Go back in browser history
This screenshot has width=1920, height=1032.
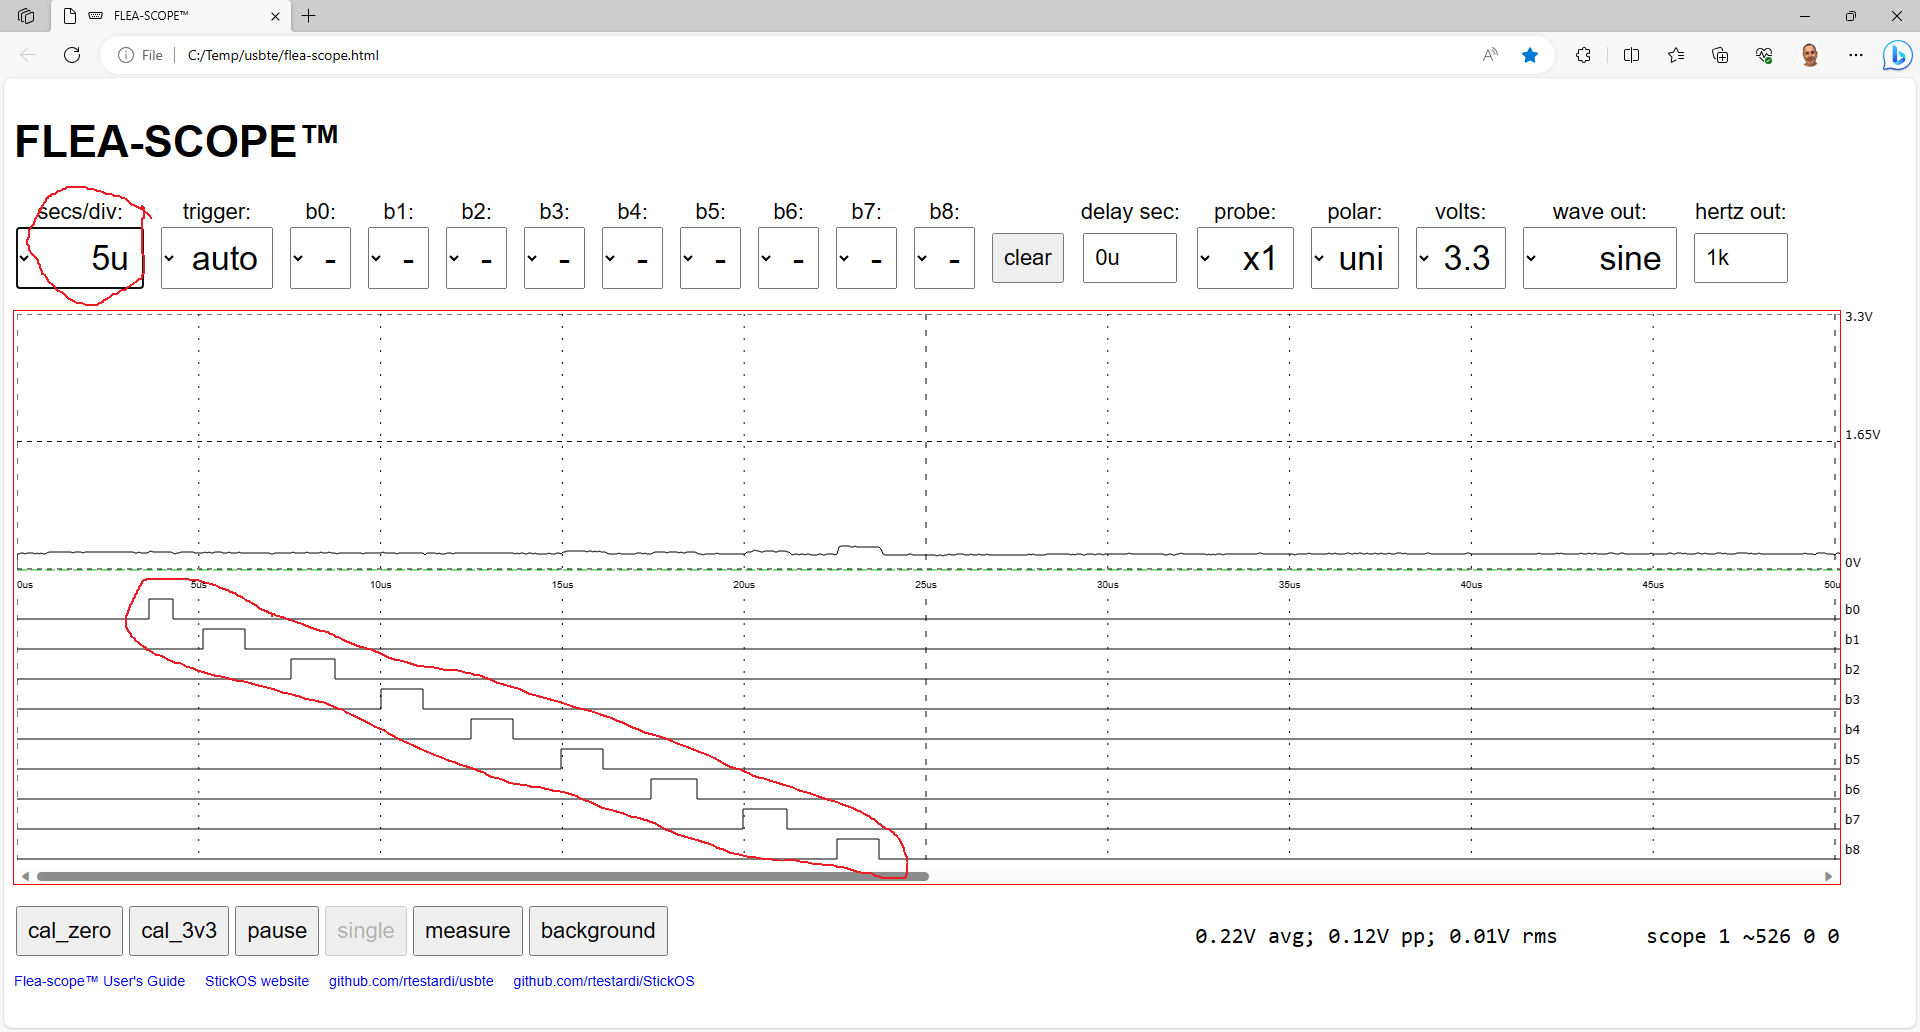[x=28, y=55]
